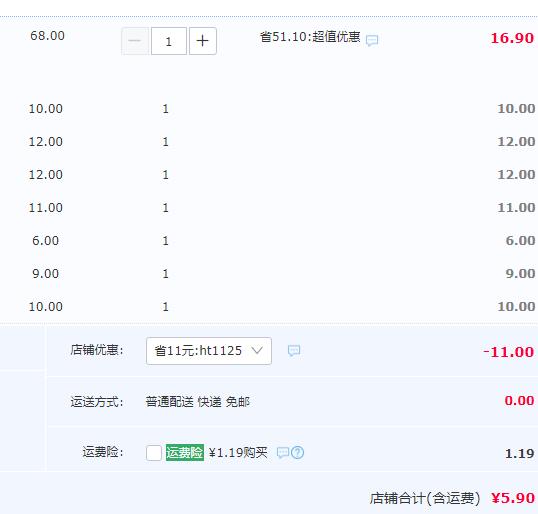Click the green 运费险 badge

click(185, 453)
